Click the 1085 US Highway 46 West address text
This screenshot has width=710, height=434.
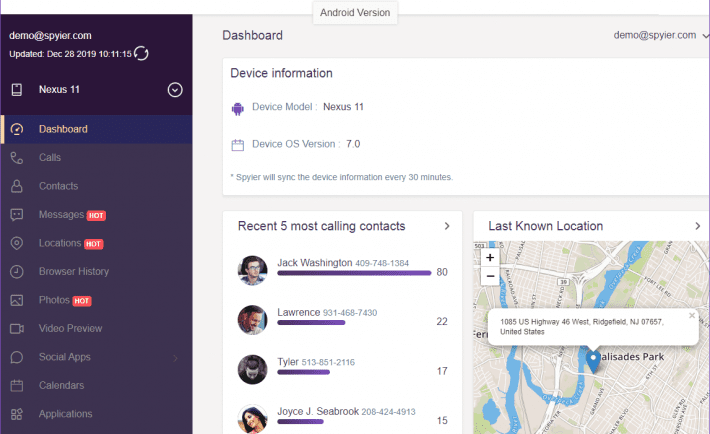[x=582, y=327]
